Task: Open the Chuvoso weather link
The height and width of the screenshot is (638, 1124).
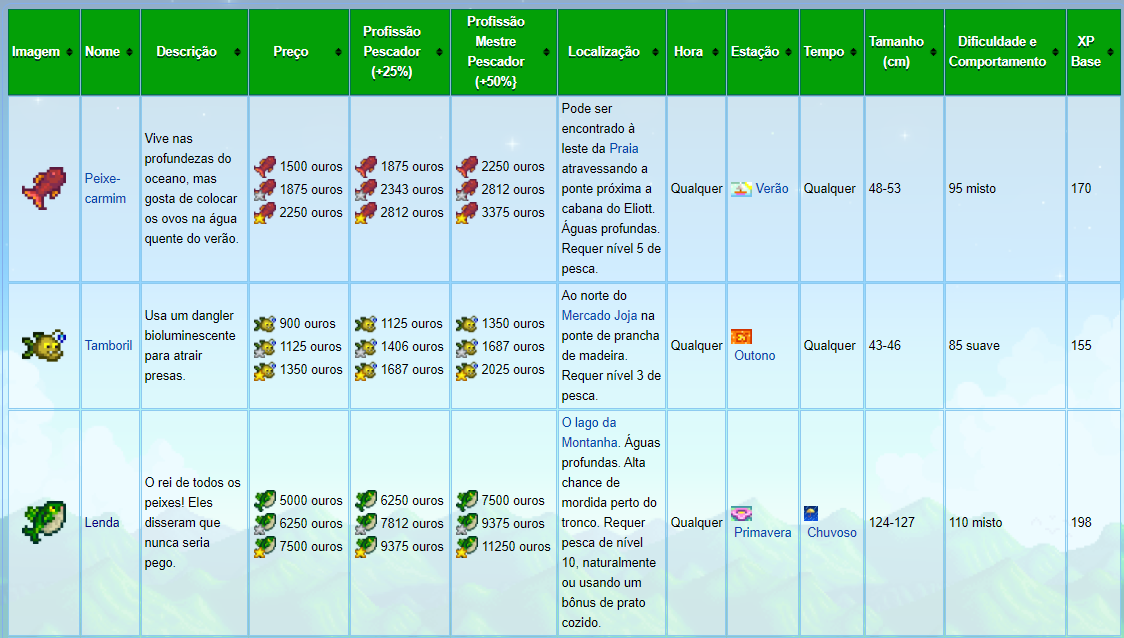Action: tap(832, 533)
